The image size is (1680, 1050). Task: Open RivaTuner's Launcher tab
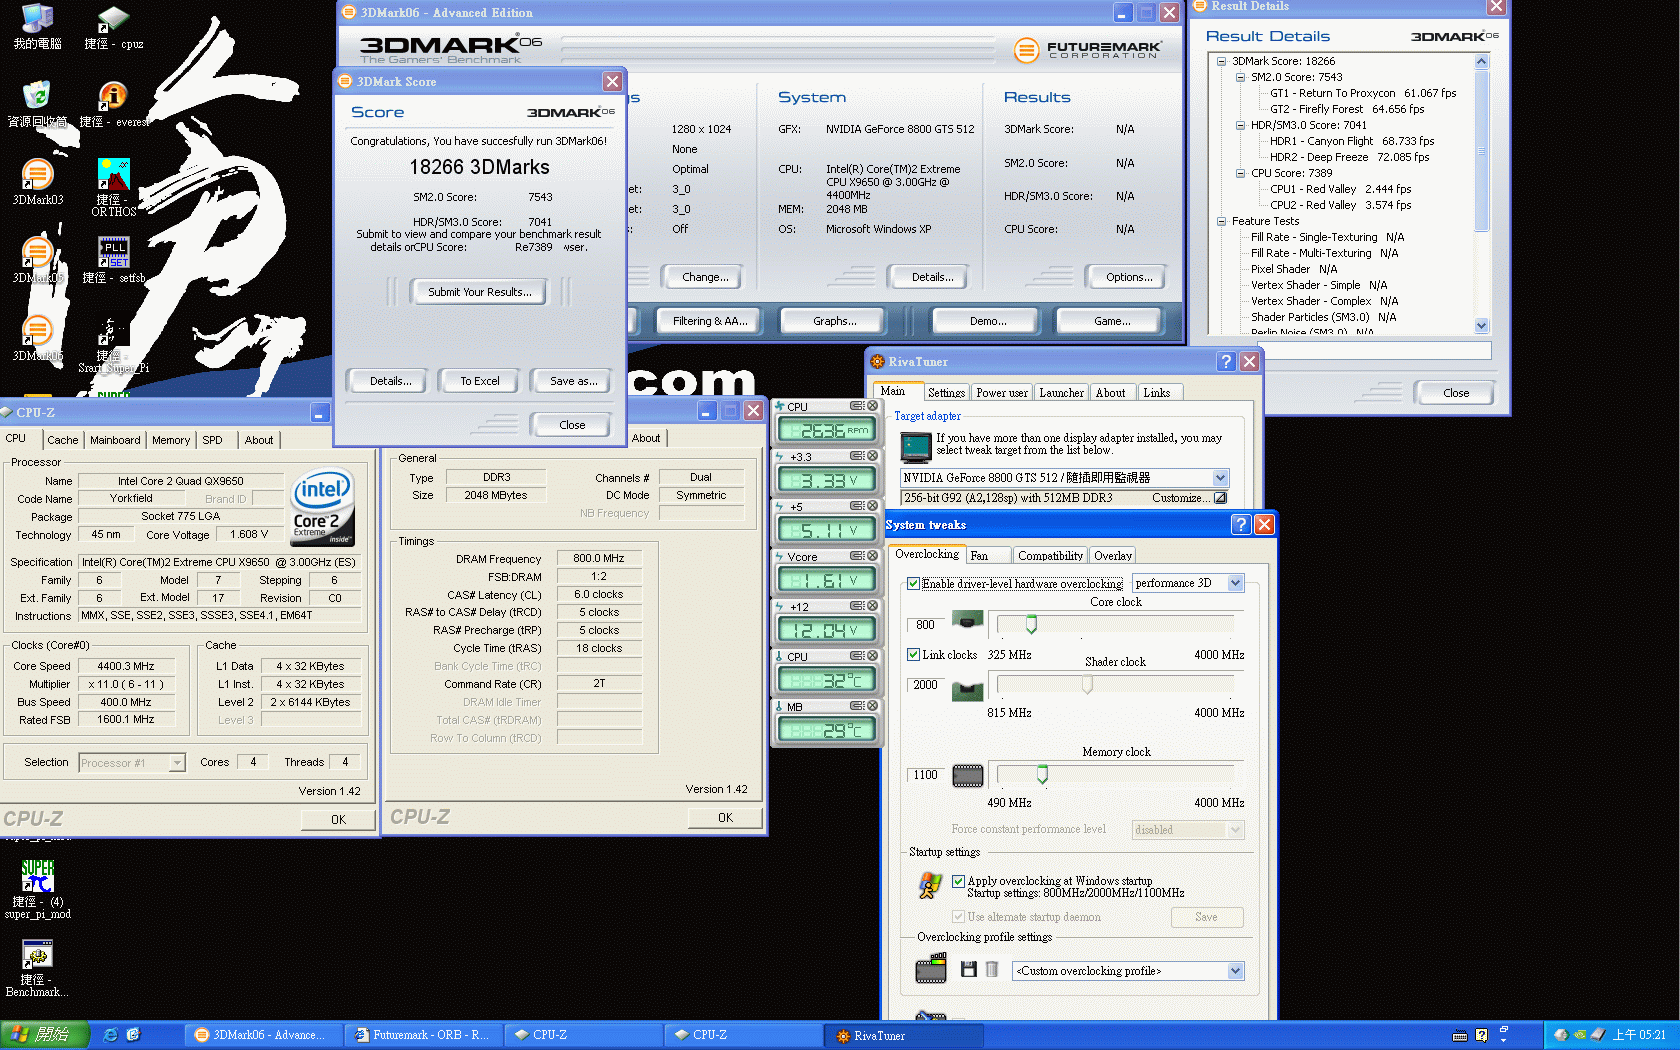pos(1061,393)
